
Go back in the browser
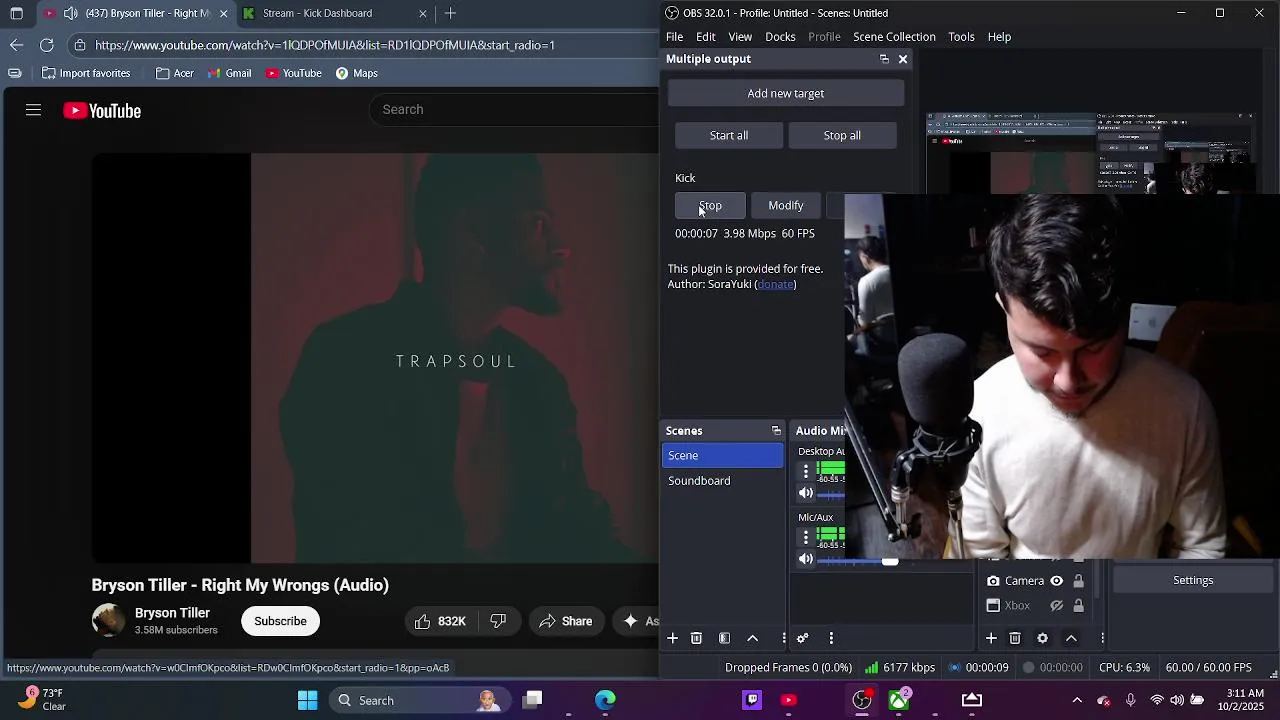pyautogui.click(x=16, y=45)
